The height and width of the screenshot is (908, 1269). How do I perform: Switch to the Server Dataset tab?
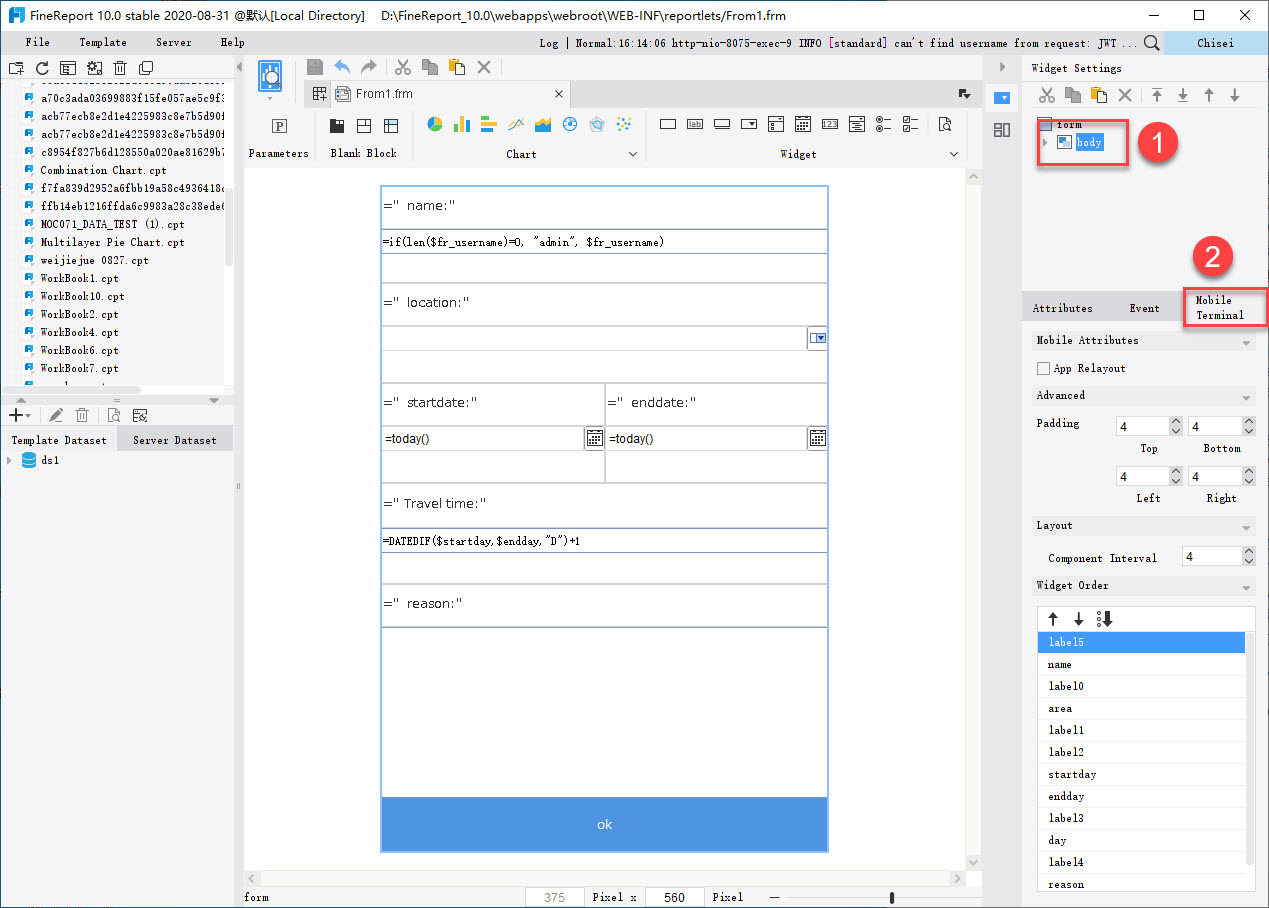coord(175,440)
